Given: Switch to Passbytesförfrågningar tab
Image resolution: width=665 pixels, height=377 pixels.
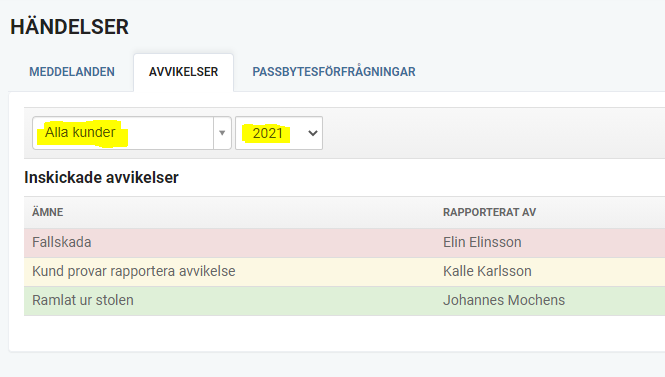Looking at the screenshot, I should click(x=334, y=72).
